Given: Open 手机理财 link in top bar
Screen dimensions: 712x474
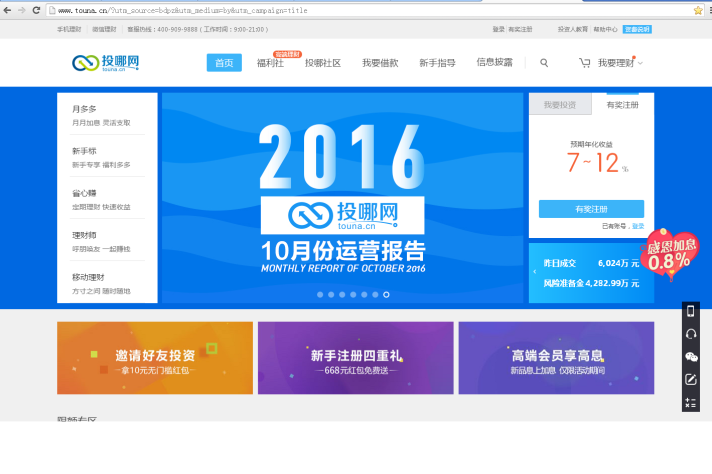Looking at the screenshot, I should coord(69,29).
